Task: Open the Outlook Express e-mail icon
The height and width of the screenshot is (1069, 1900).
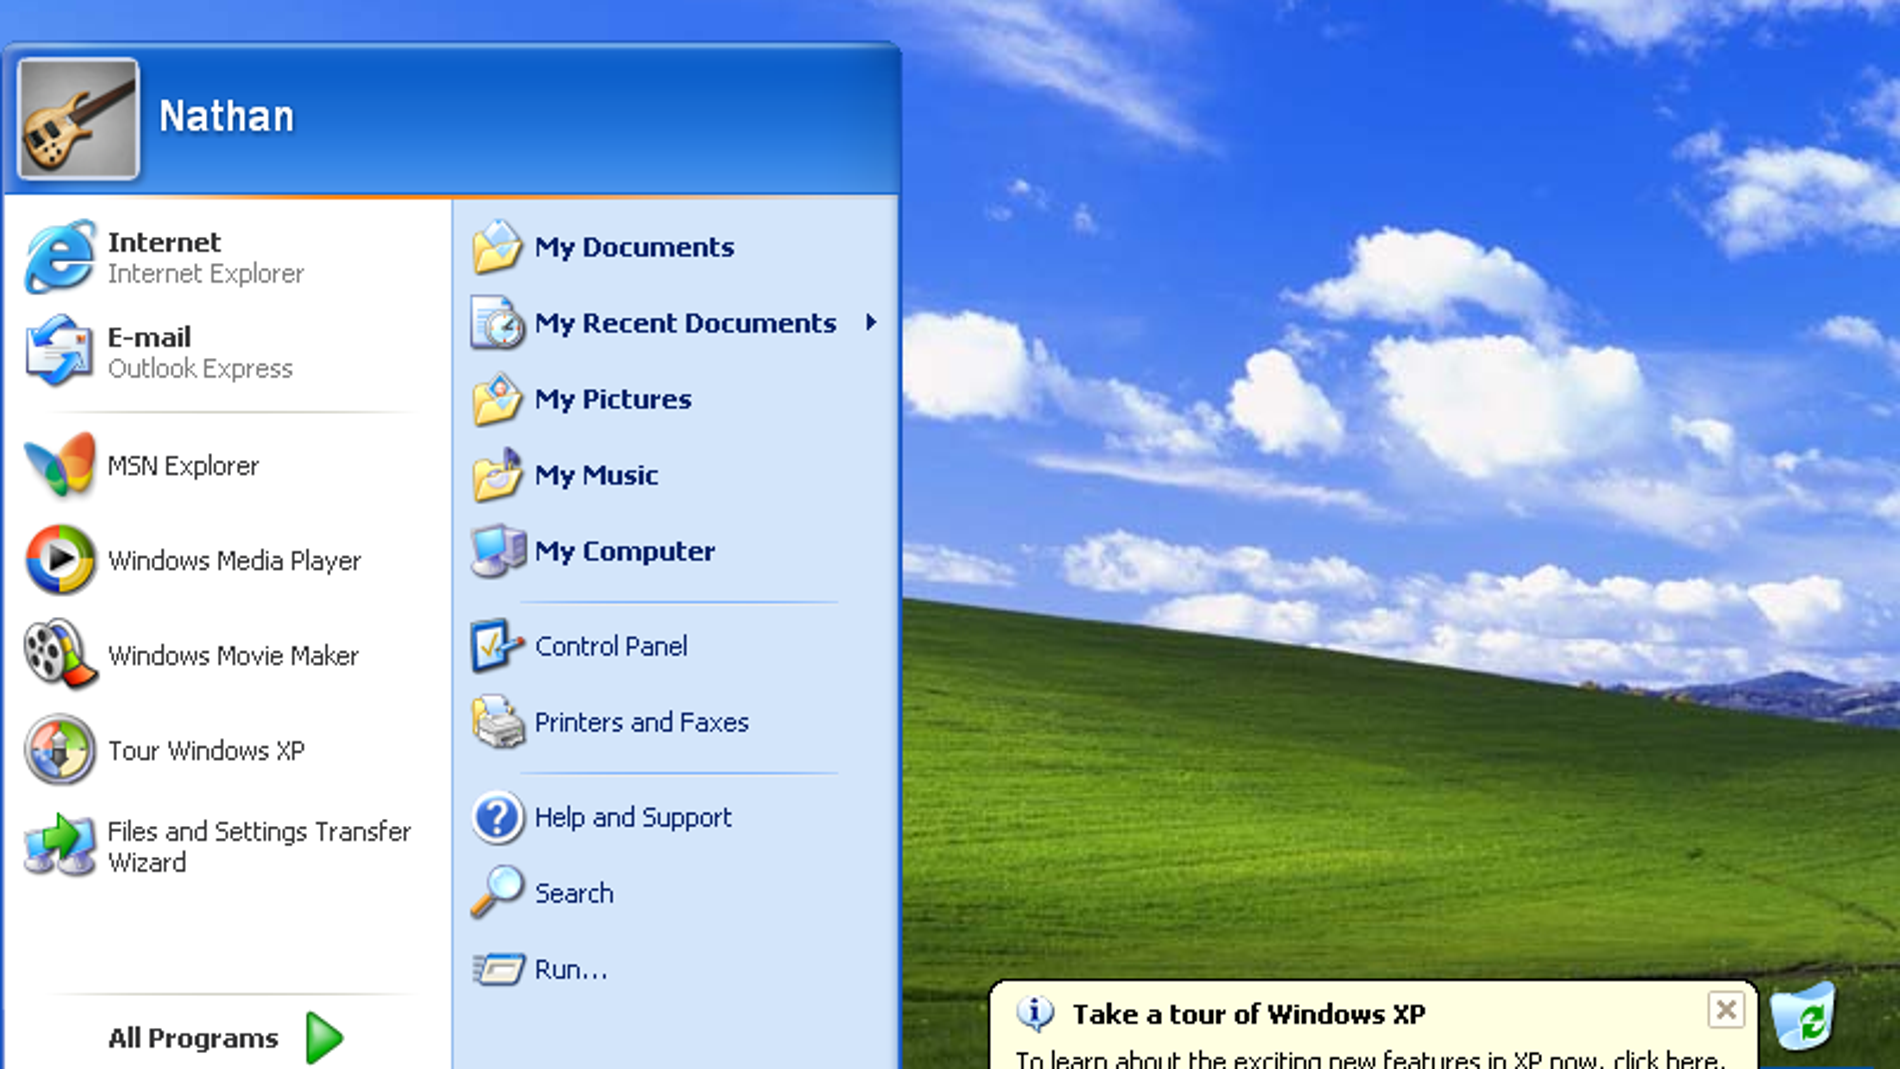Action: point(60,351)
